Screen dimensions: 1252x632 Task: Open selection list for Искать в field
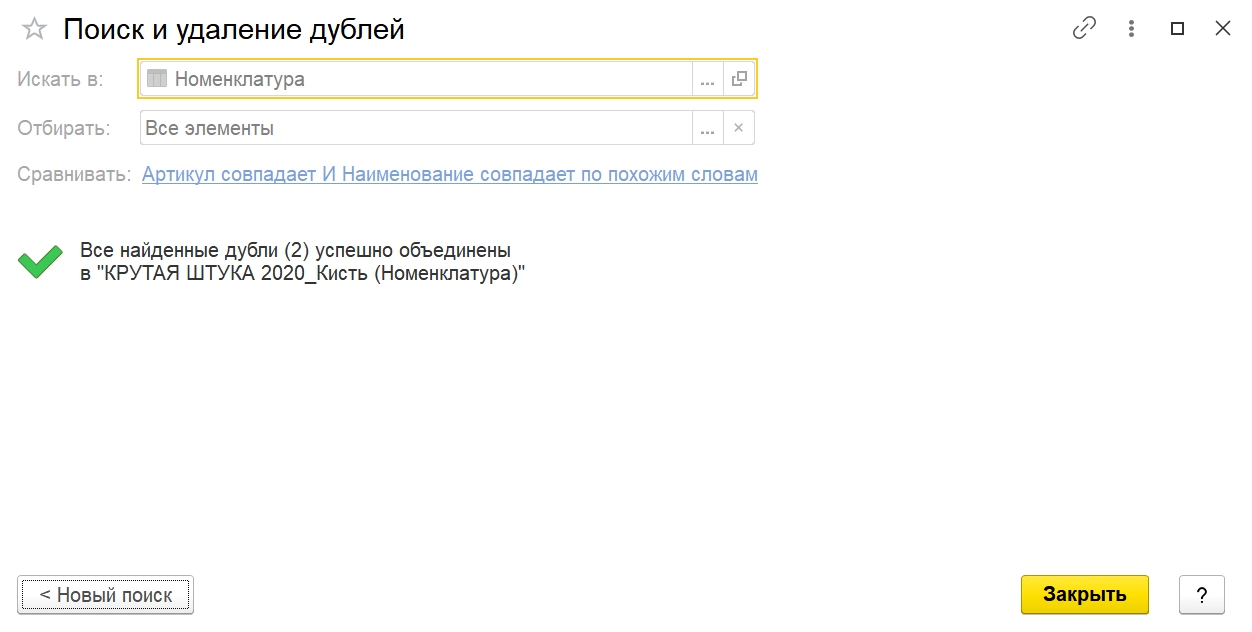pos(707,79)
